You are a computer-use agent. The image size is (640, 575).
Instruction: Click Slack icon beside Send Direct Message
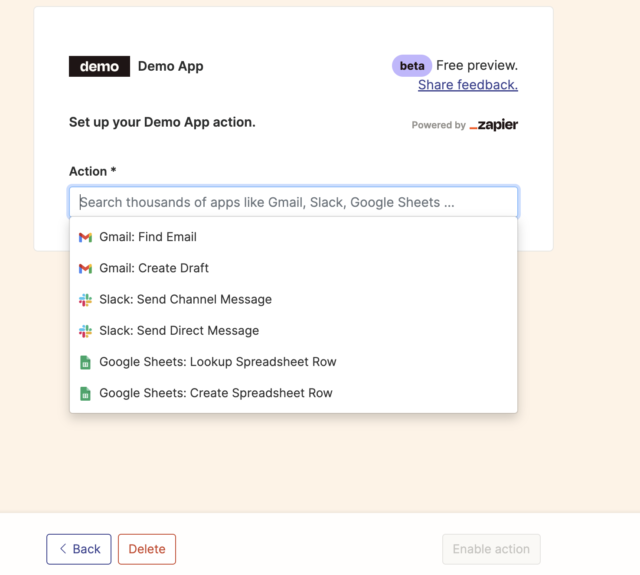coord(85,331)
